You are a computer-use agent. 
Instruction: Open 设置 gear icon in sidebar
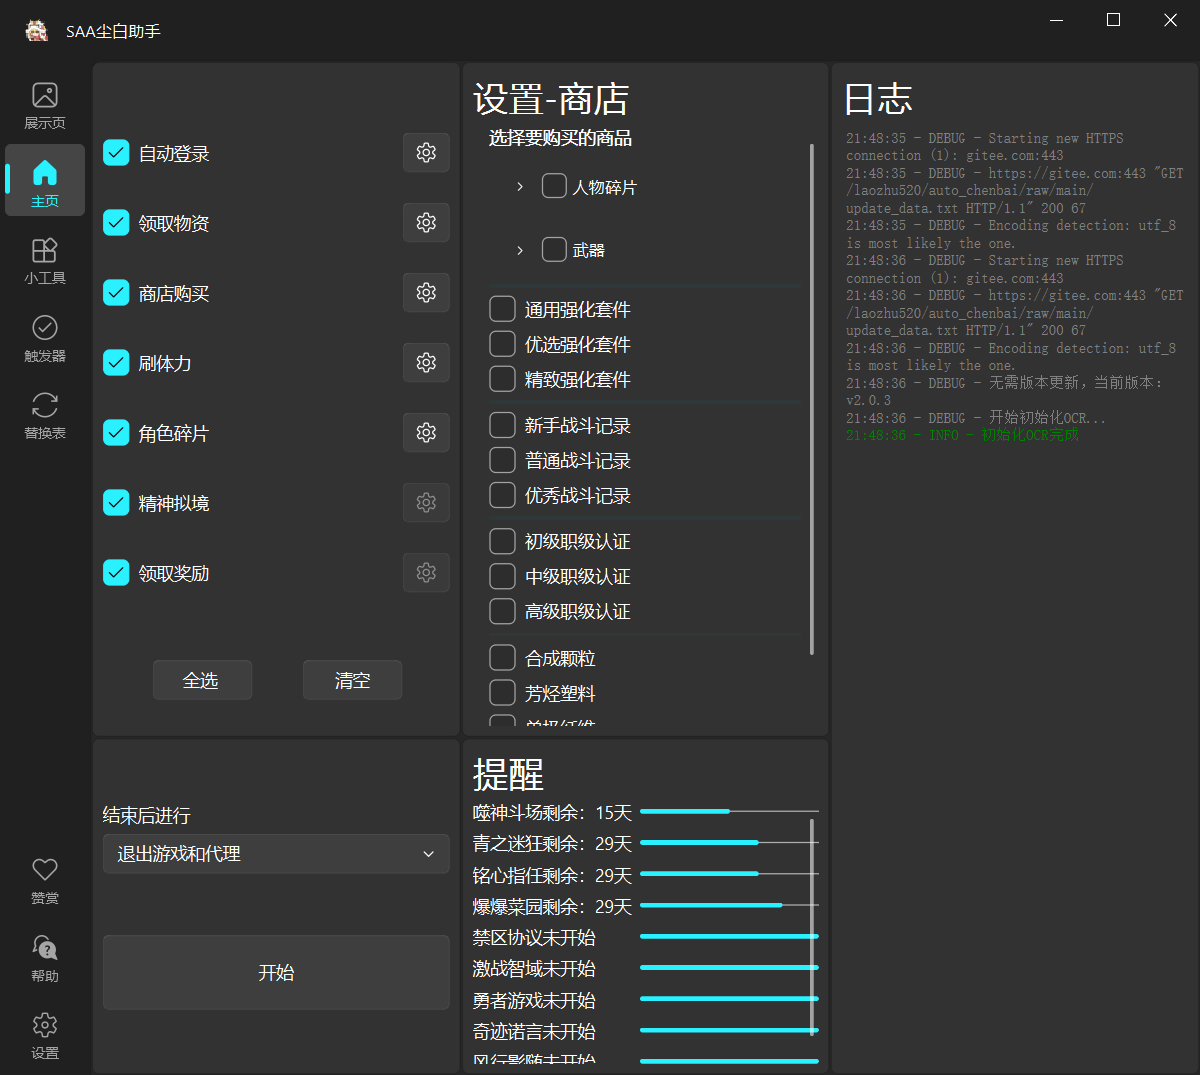pyautogui.click(x=45, y=1035)
